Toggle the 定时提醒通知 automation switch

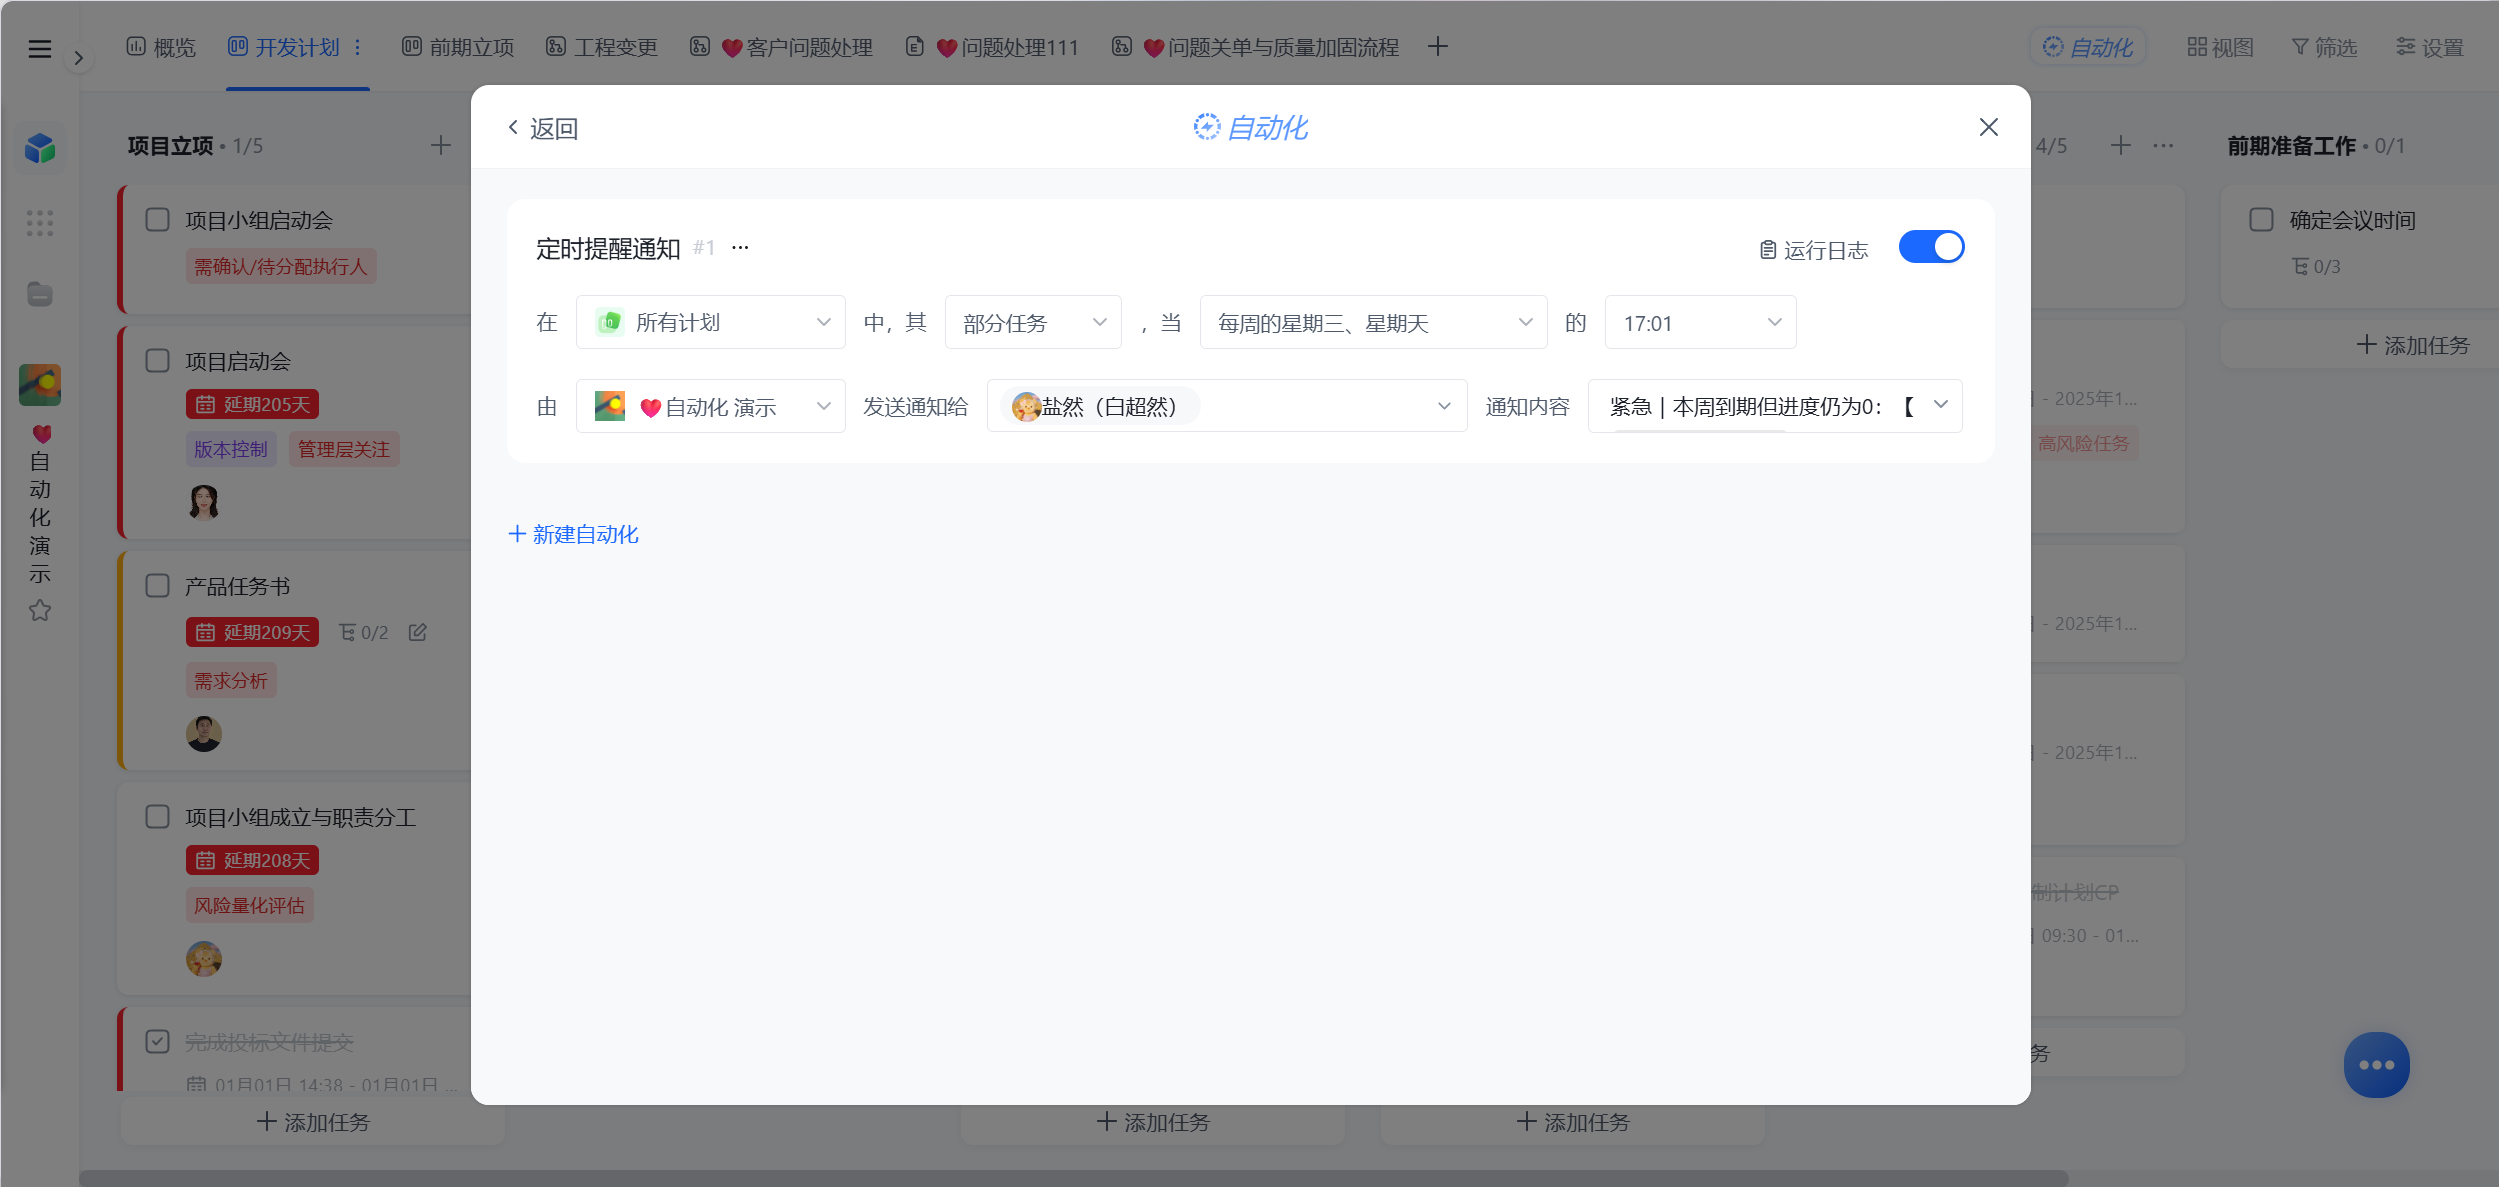1931,247
